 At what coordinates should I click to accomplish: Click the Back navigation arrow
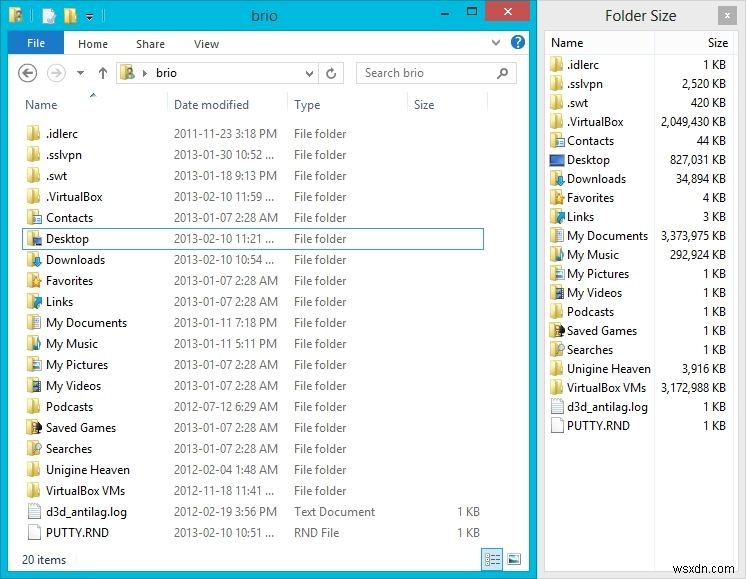28,73
